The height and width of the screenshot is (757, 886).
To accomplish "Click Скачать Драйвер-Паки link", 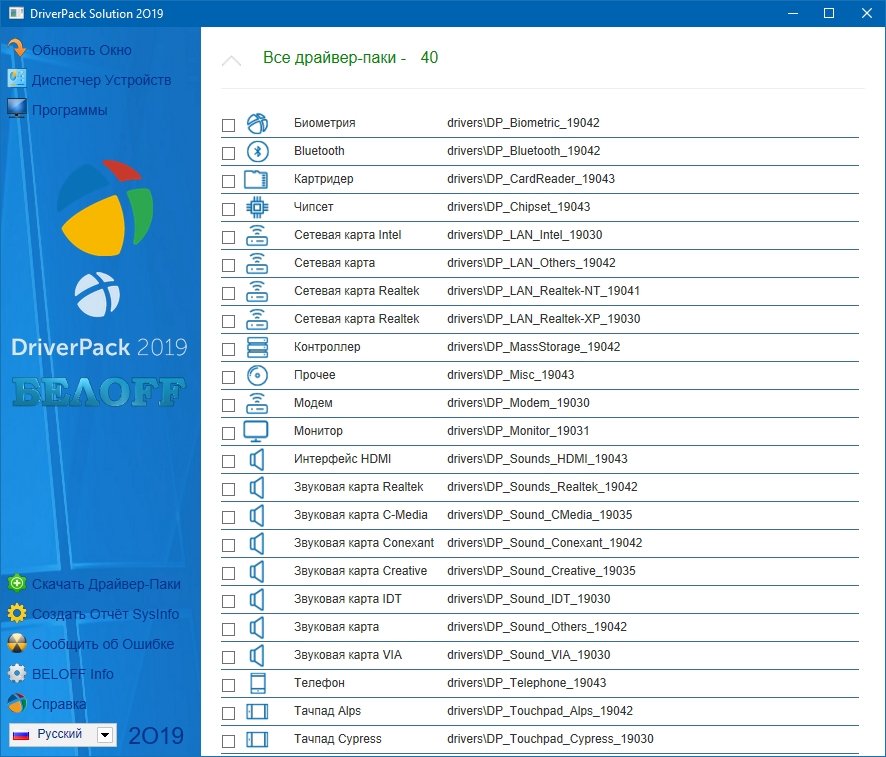I will pos(106,584).
